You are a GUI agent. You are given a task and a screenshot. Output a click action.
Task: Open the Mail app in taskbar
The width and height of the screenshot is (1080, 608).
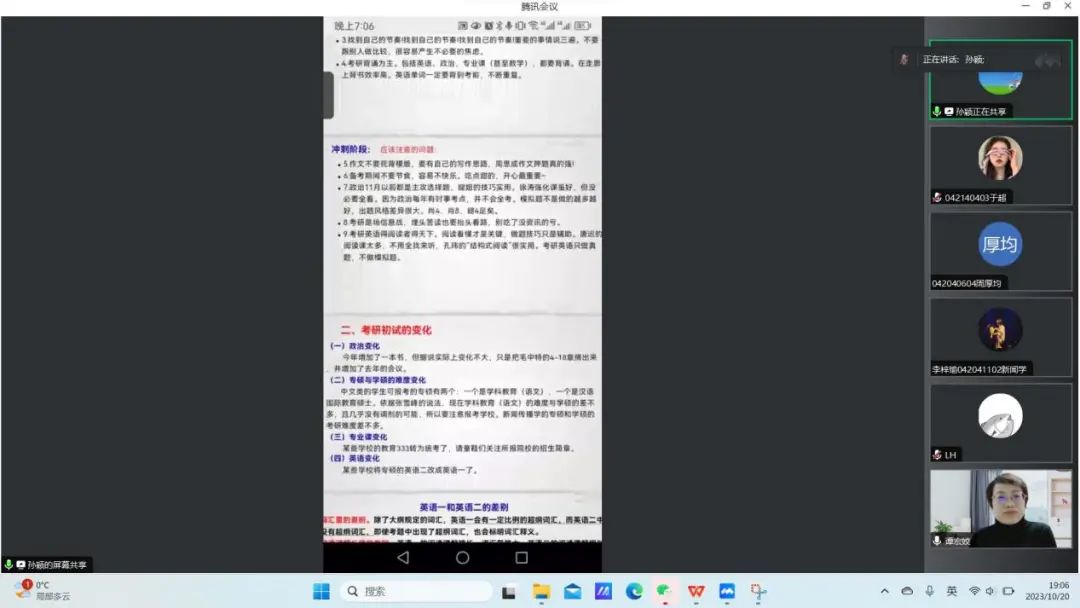[x=572, y=591]
